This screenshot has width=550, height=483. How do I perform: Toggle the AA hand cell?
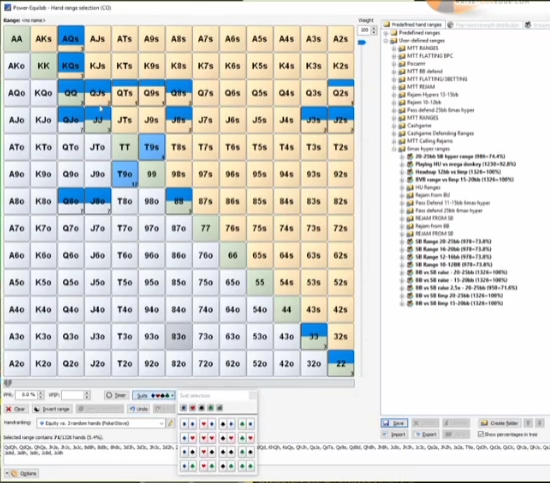tap(17, 39)
